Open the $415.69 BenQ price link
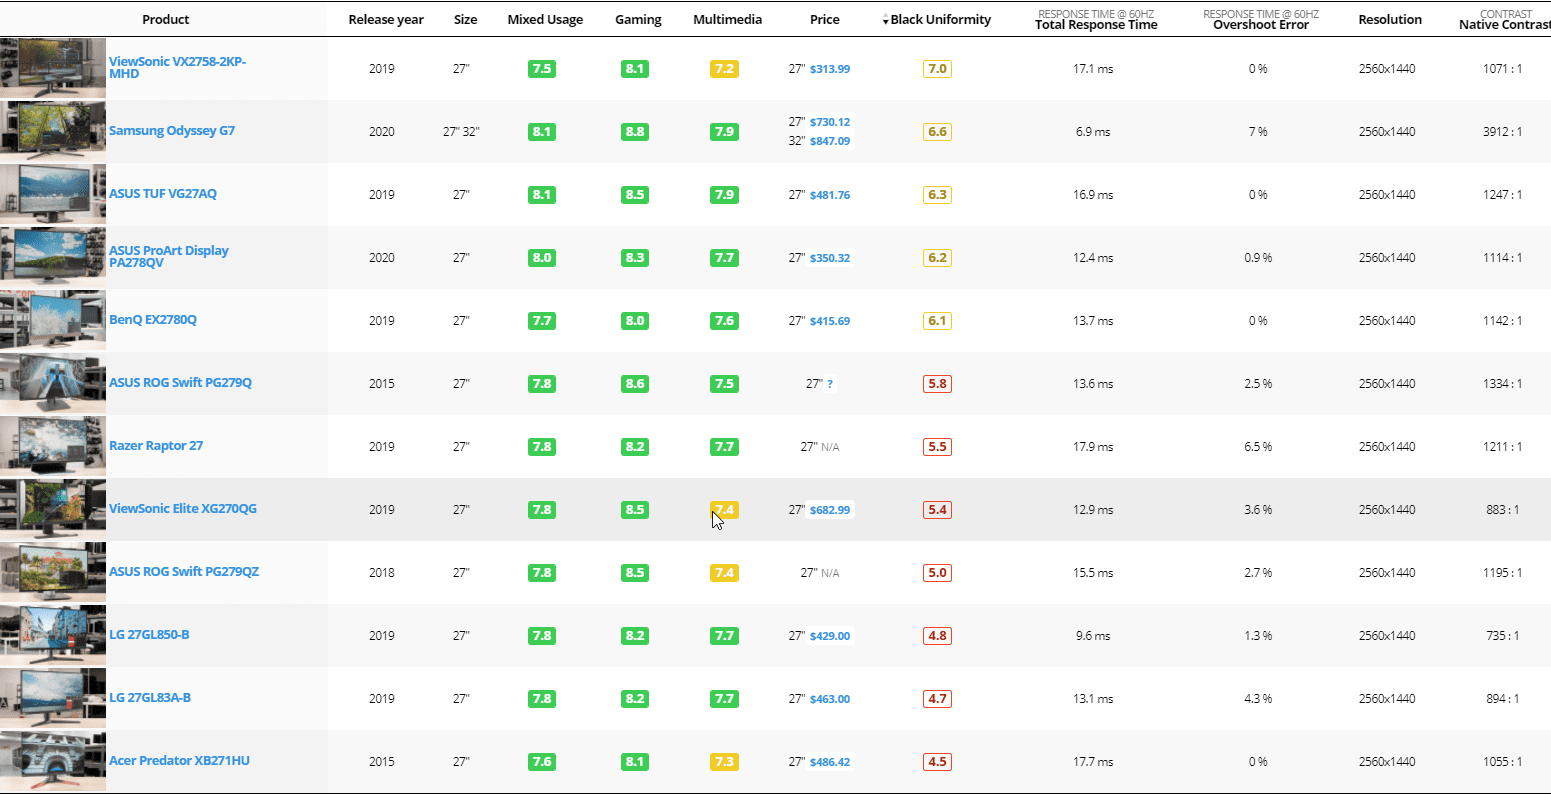Screen dimensions: 1551x794 point(830,321)
